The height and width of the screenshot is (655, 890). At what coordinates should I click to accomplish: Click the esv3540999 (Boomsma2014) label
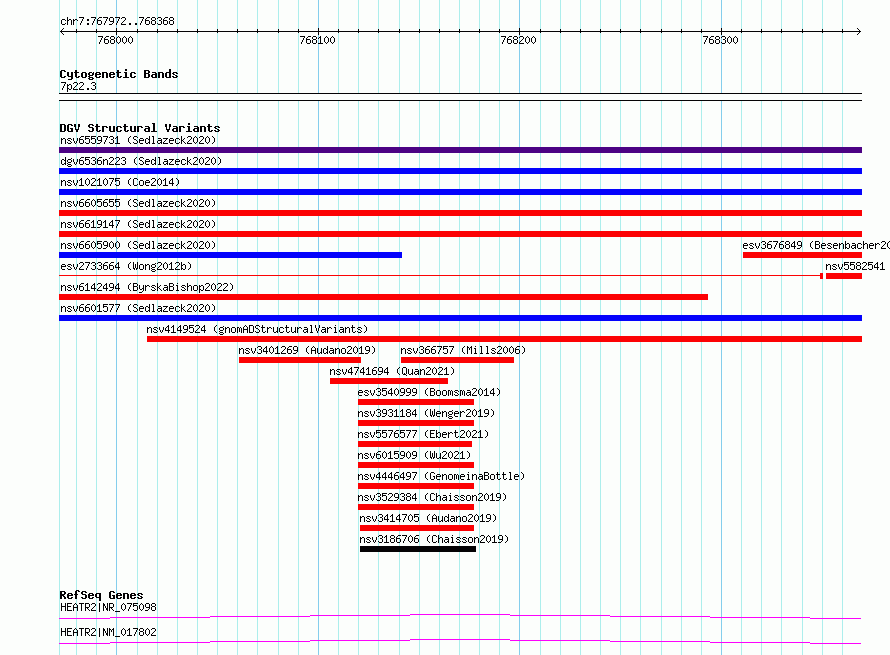(429, 392)
